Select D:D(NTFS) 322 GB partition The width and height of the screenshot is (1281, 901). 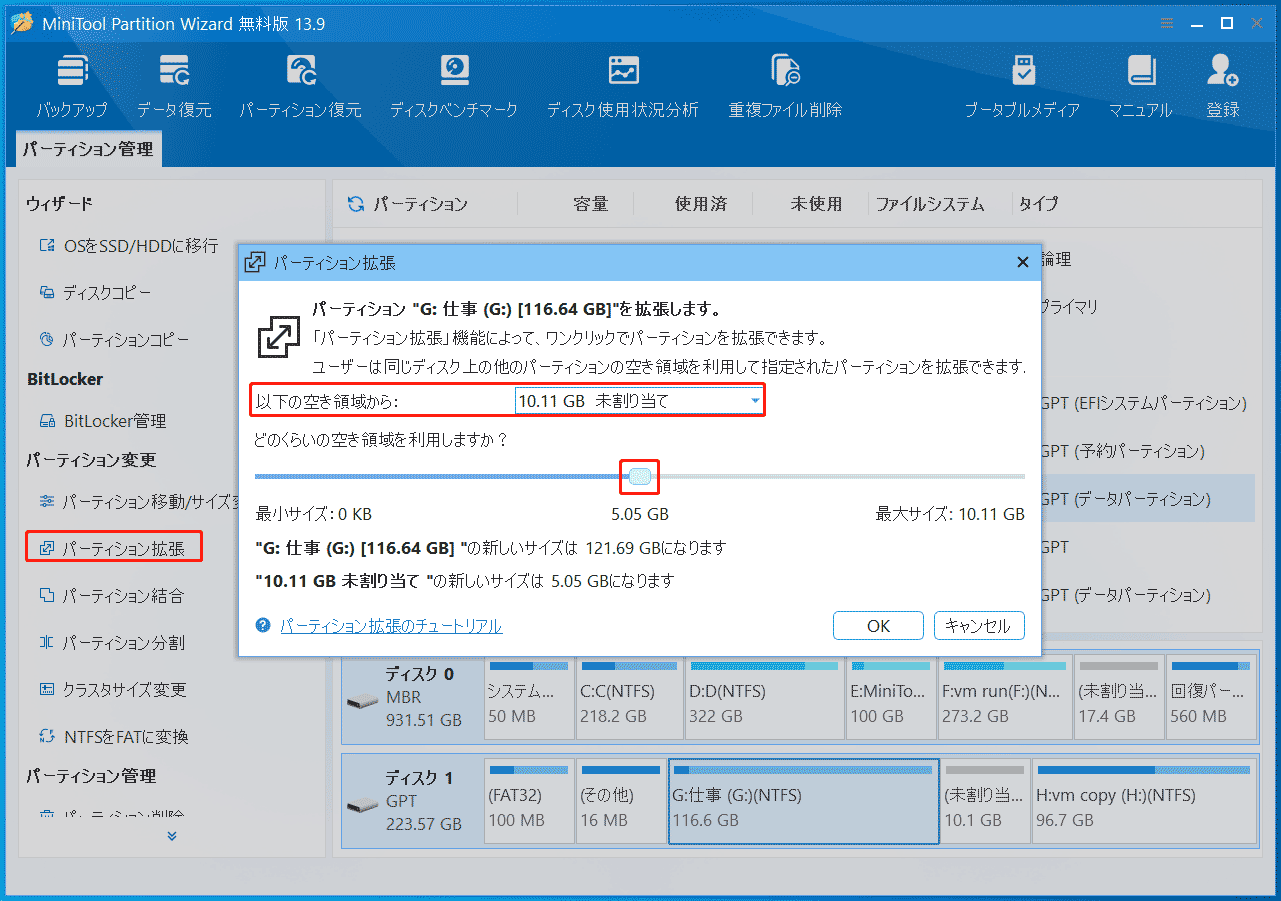764,697
